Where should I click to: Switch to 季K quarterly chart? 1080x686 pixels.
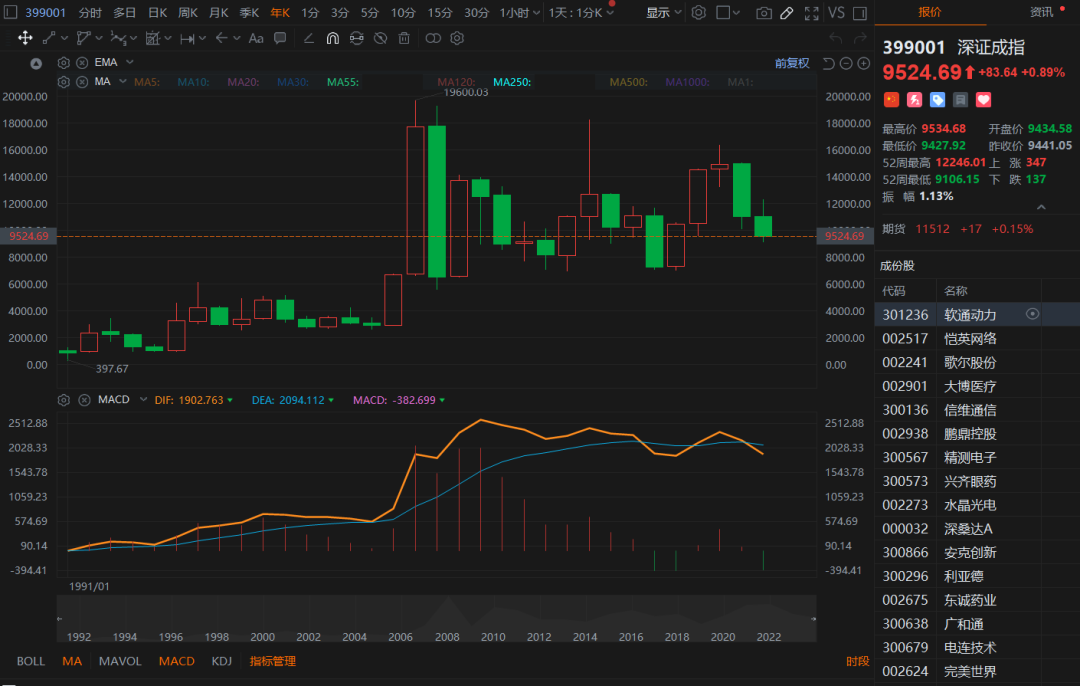point(249,12)
